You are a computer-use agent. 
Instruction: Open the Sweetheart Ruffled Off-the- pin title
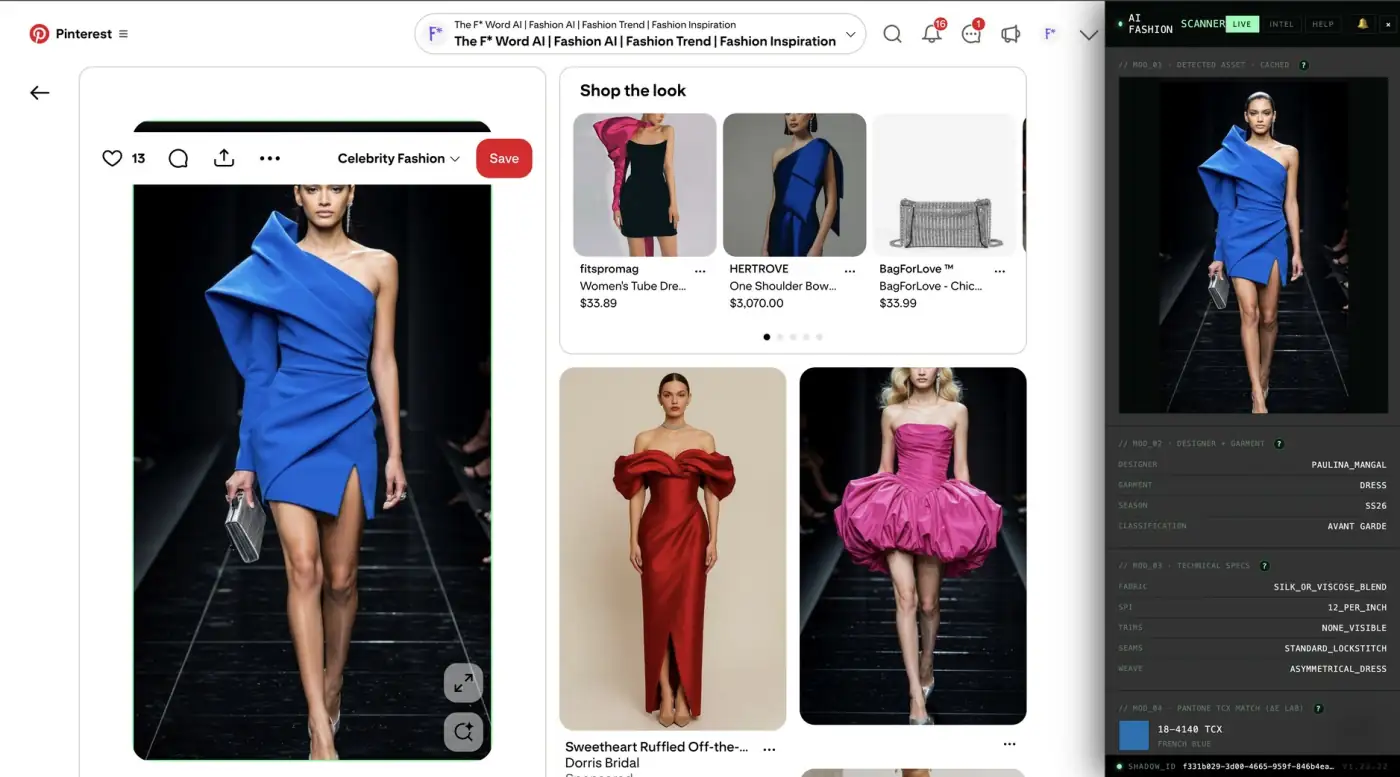coord(656,747)
